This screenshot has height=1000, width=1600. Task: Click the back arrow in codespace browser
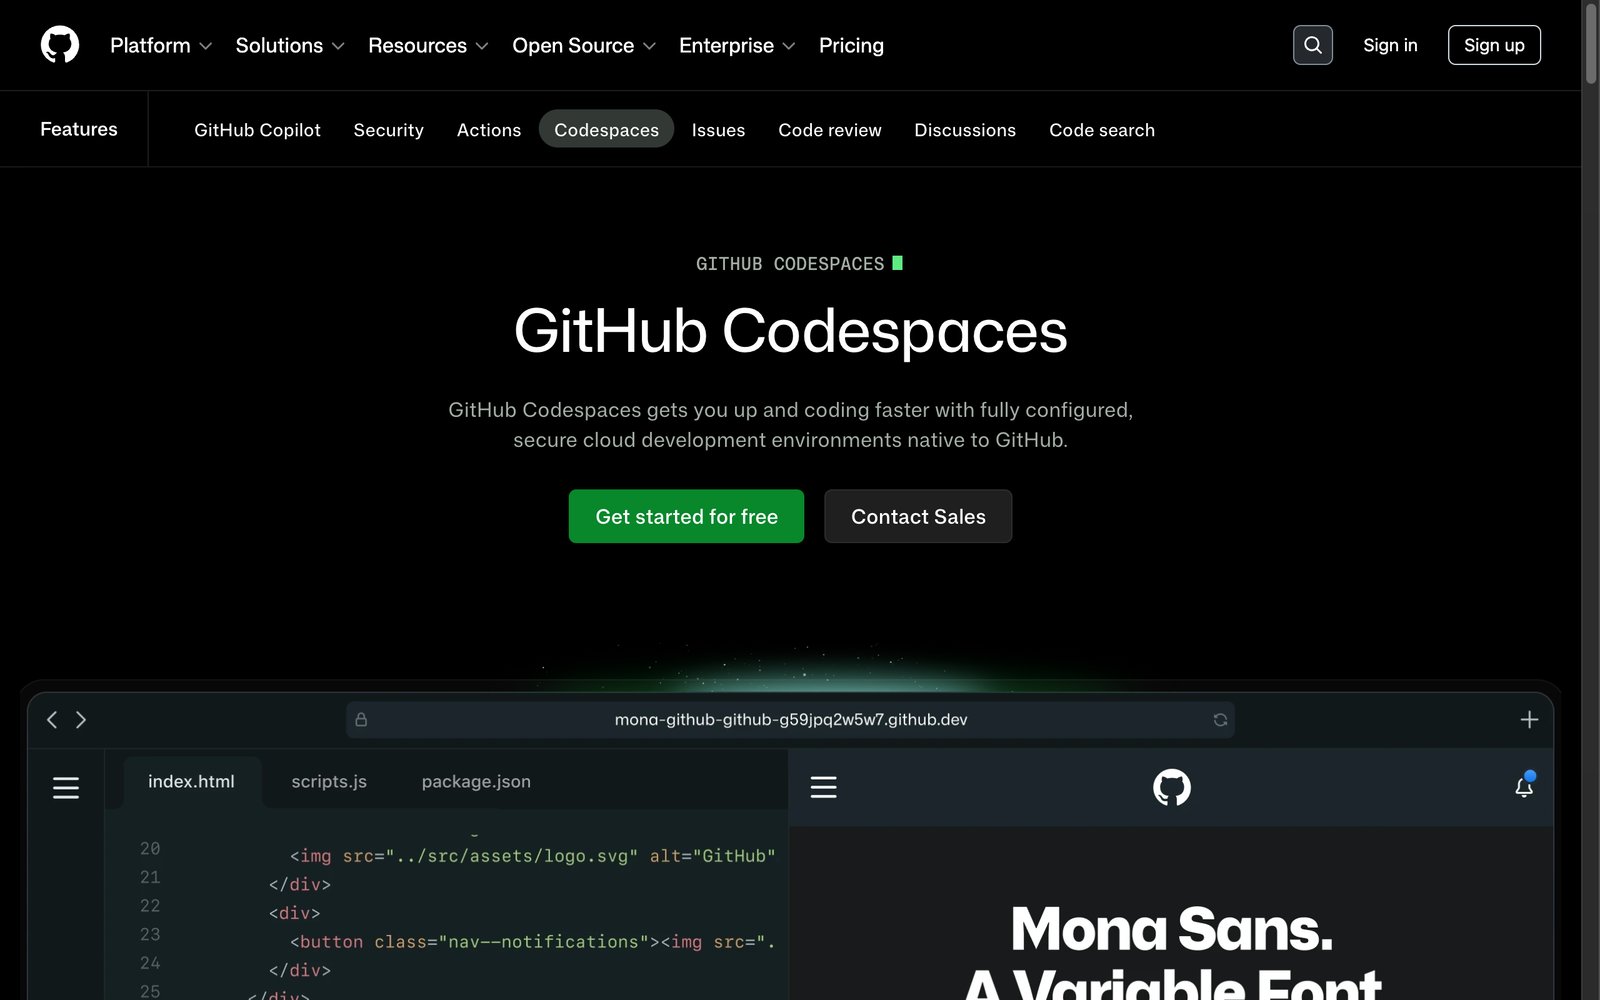(x=52, y=720)
